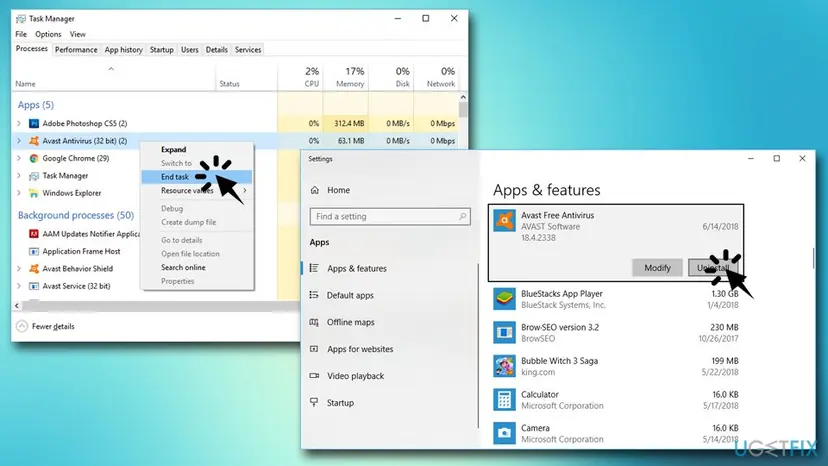Click the Startup sidebar icon in Settings
Image resolution: width=828 pixels, height=466 pixels.
(314, 402)
